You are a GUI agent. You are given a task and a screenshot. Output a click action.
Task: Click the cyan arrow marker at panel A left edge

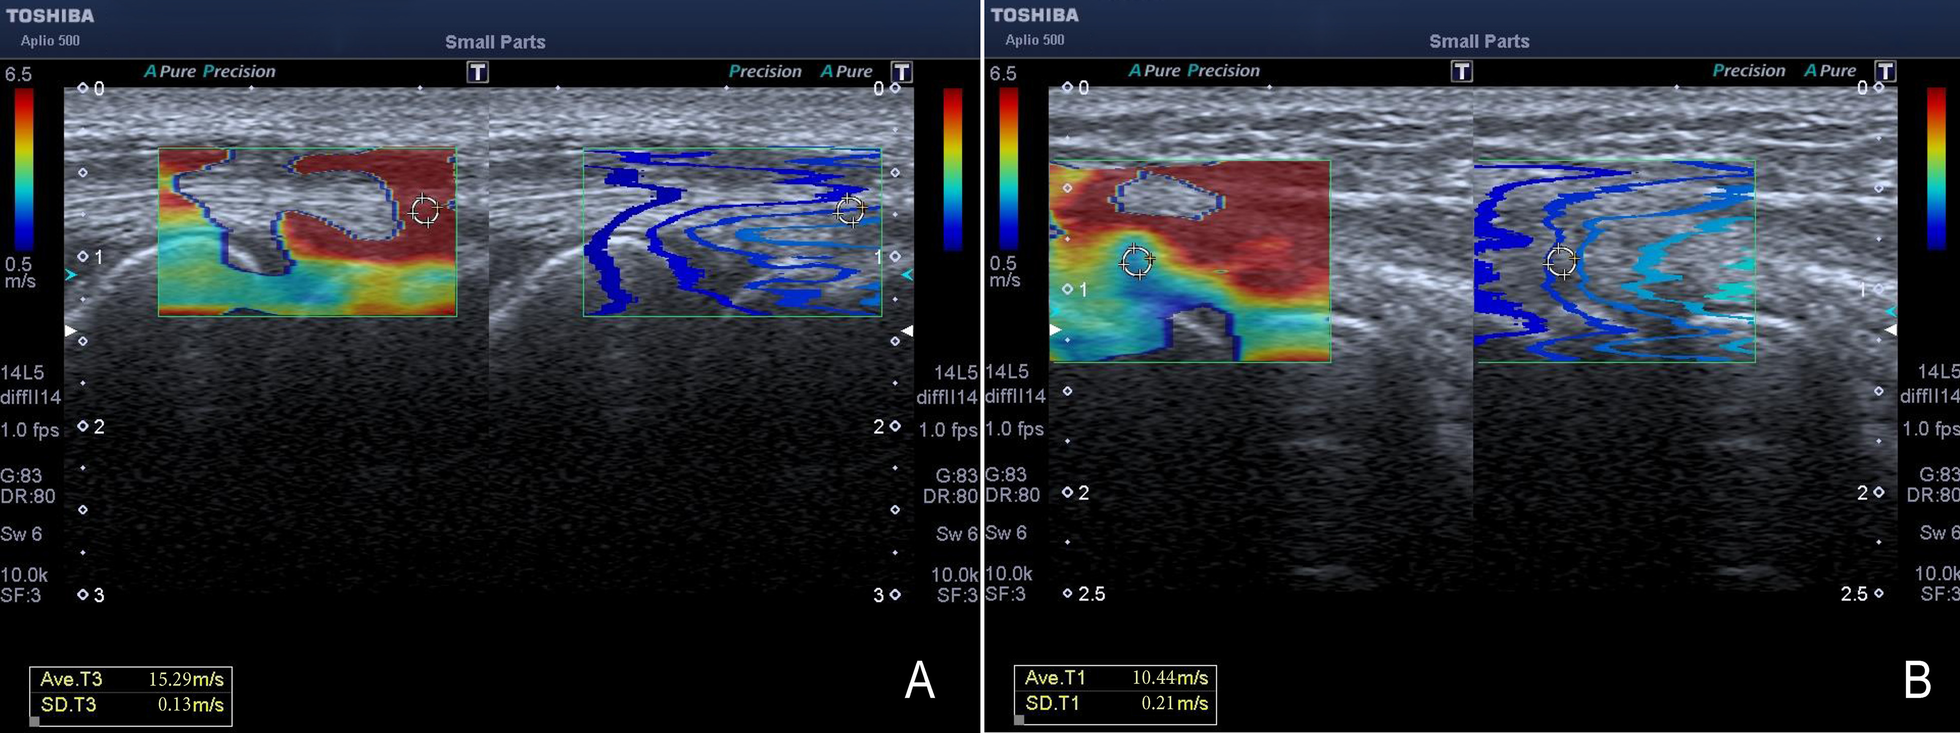coord(70,274)
